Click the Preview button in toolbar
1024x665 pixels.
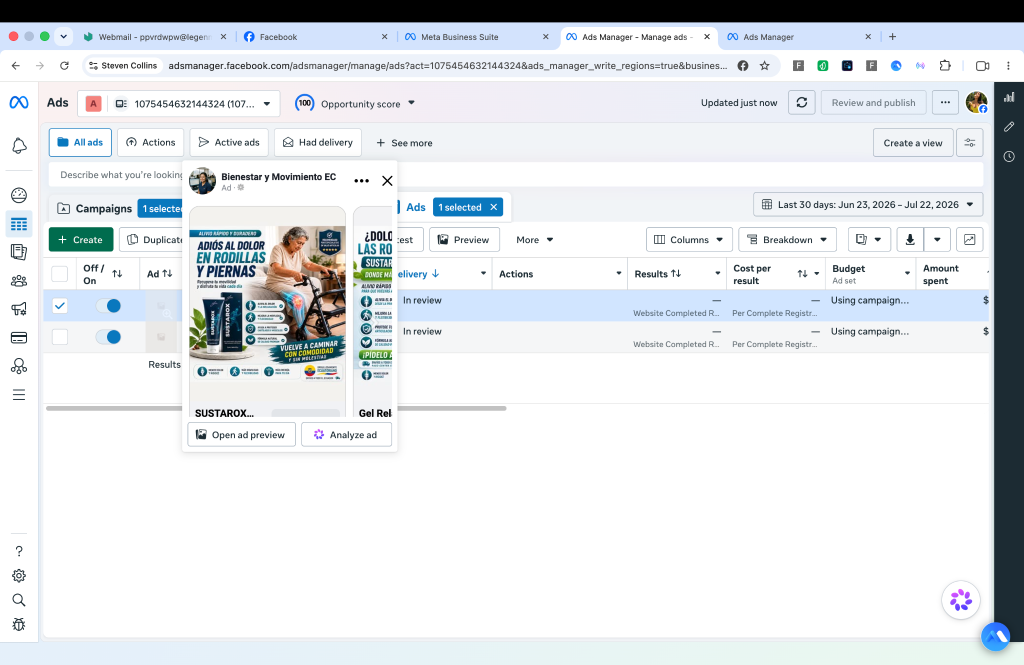[x=464, y=240]
